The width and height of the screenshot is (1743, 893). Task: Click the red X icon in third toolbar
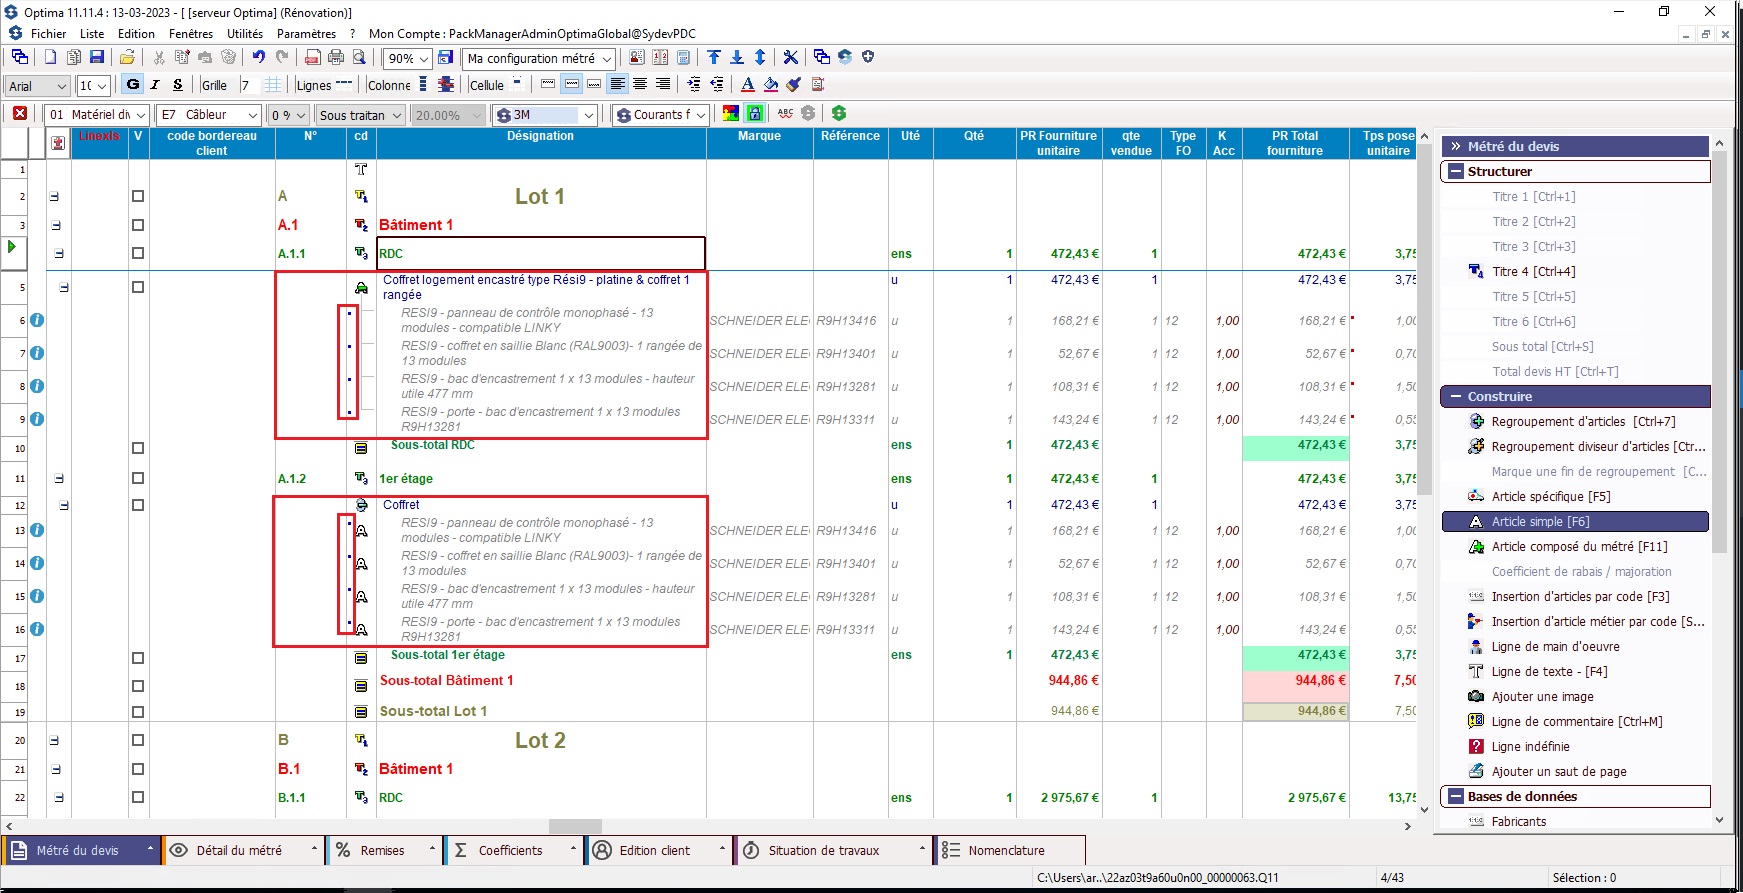point(20,114)
